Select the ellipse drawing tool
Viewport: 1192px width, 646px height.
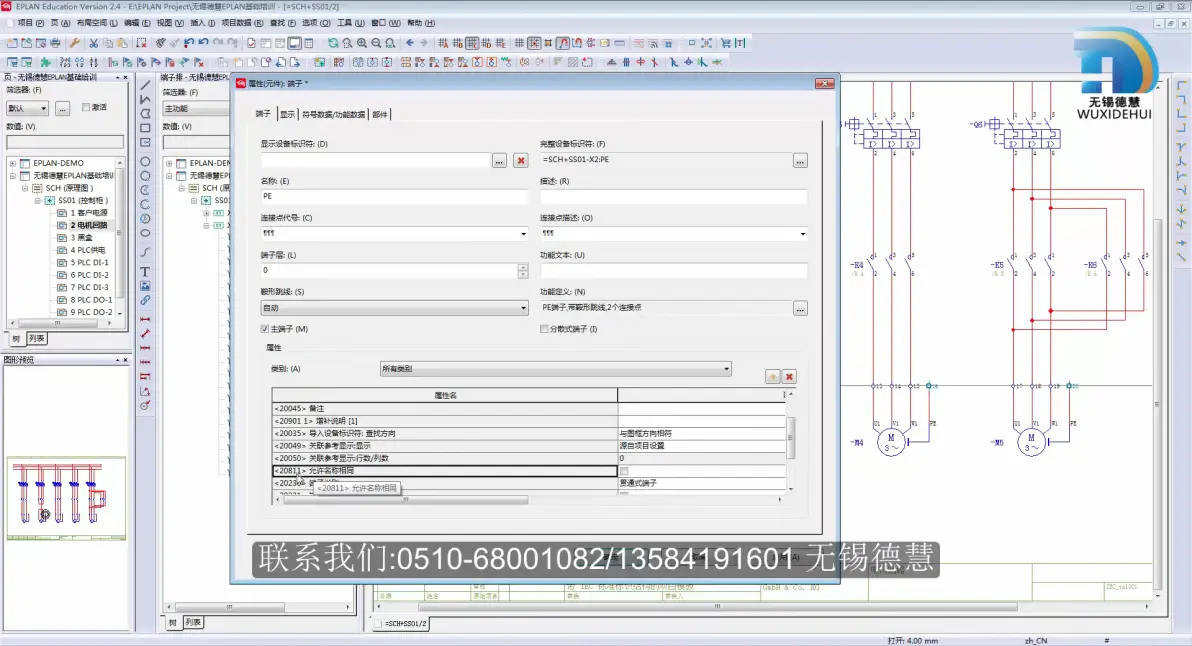pos(145,233)
